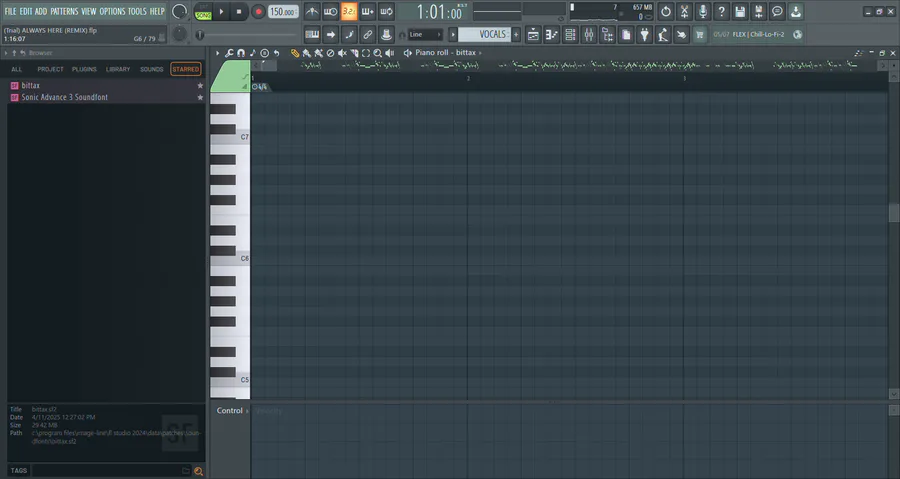The image size is (900, 479).
Task: Switch to the PLUGINS browser tab
Action: coord(84,69)
